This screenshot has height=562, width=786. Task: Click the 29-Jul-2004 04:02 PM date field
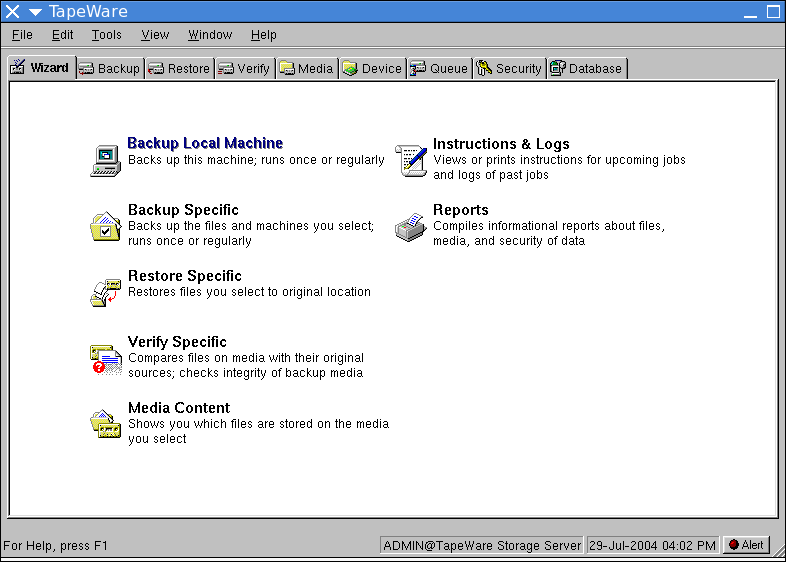tap(653, 545)
